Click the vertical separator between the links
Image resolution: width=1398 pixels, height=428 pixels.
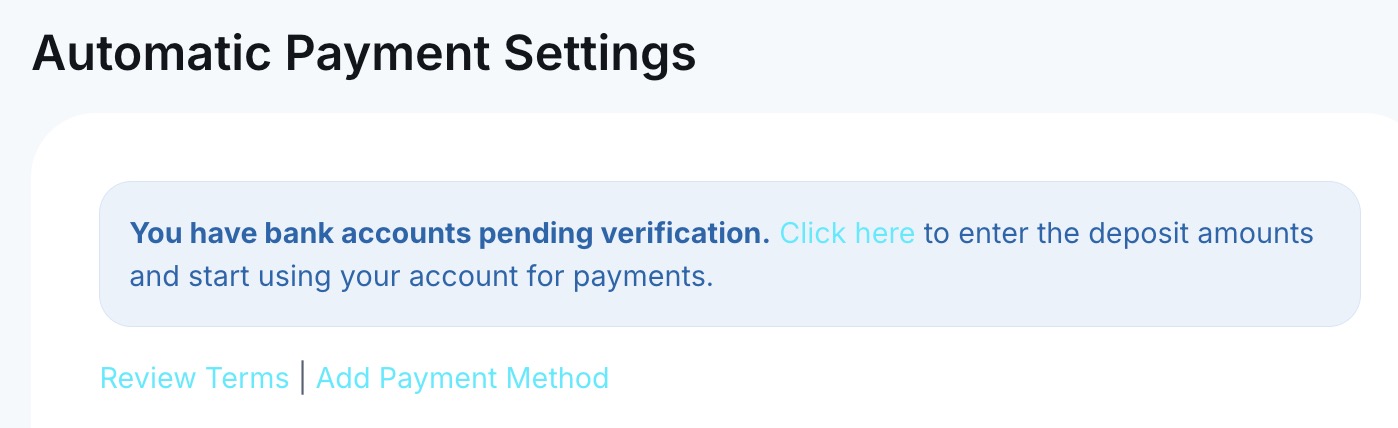click(x=302, y=378)
